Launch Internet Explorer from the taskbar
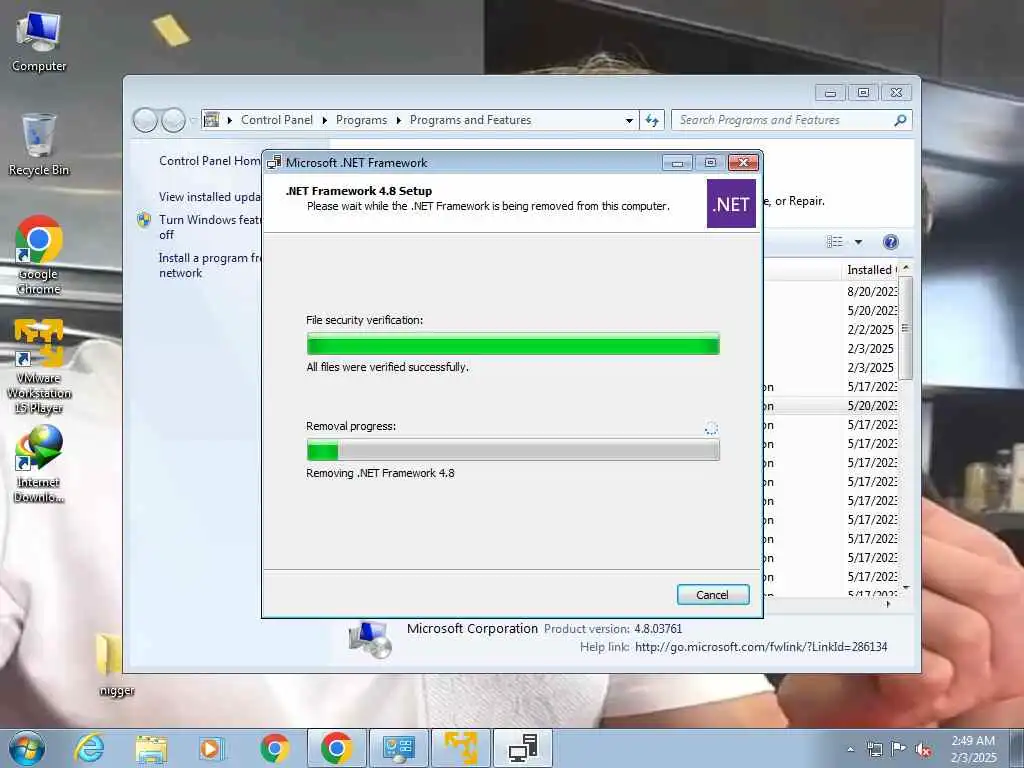This screenshot has height=768, width=1024. (x=89, y=748)
